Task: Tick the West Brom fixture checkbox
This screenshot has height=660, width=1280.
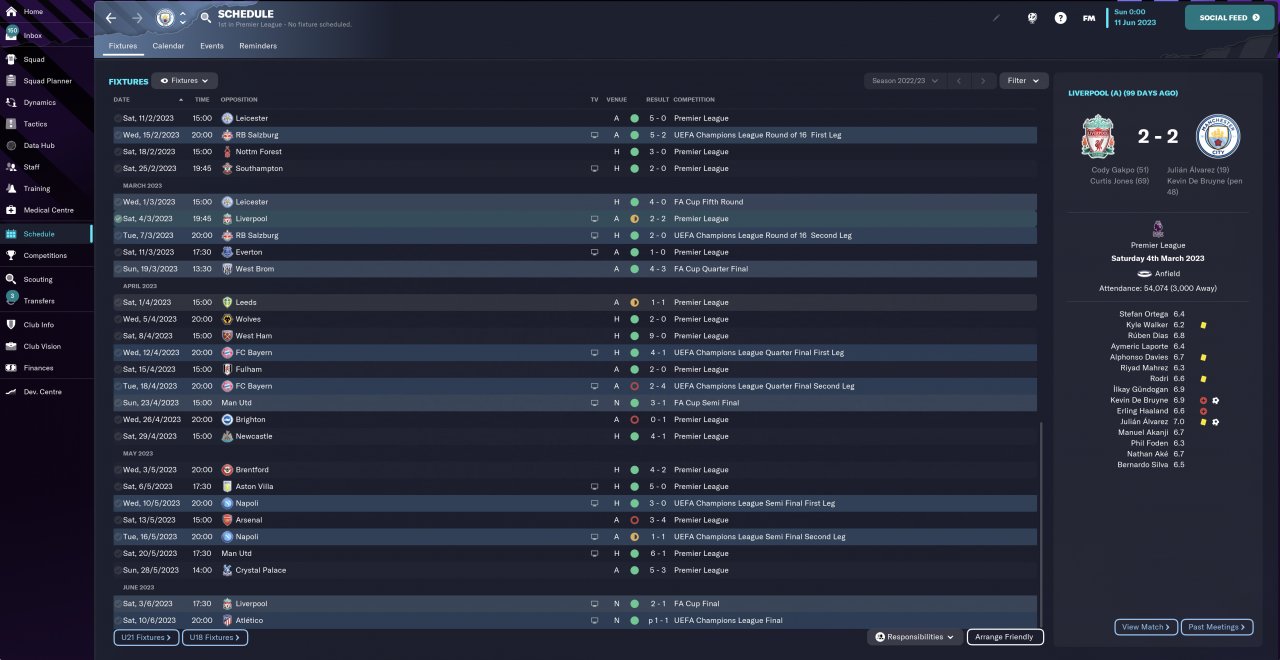Action: [118, 269]
